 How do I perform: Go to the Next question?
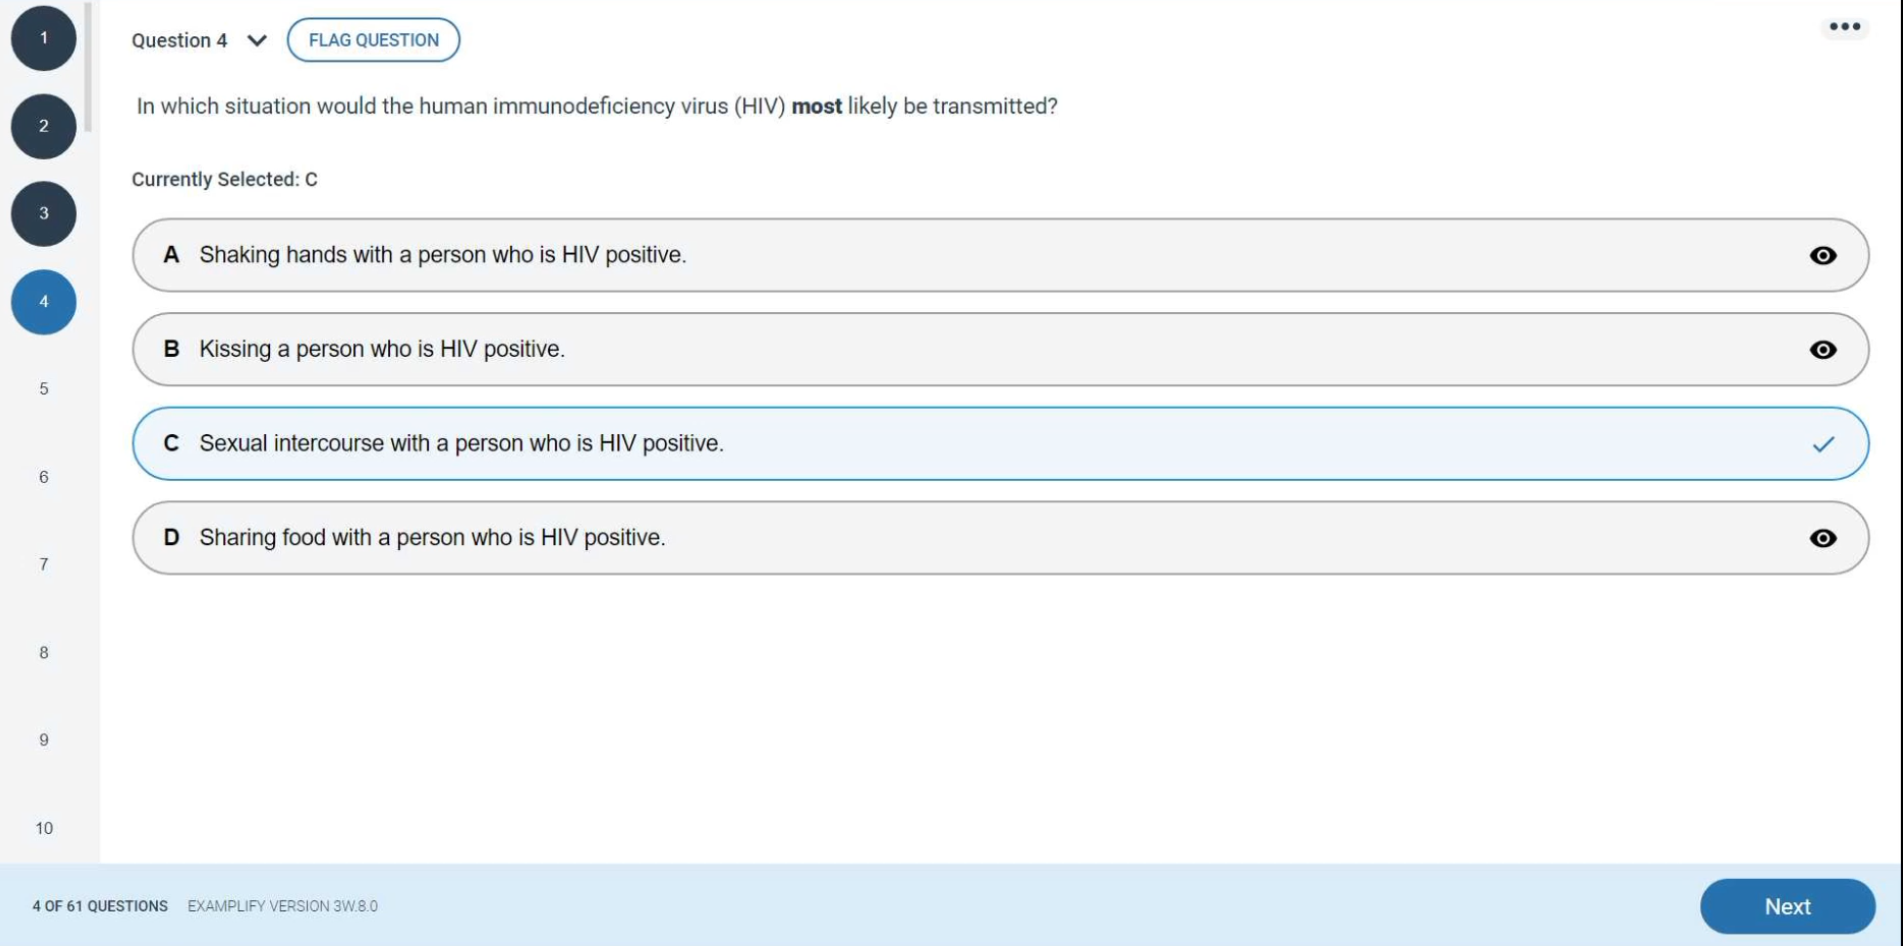[x=1787, y=906]
